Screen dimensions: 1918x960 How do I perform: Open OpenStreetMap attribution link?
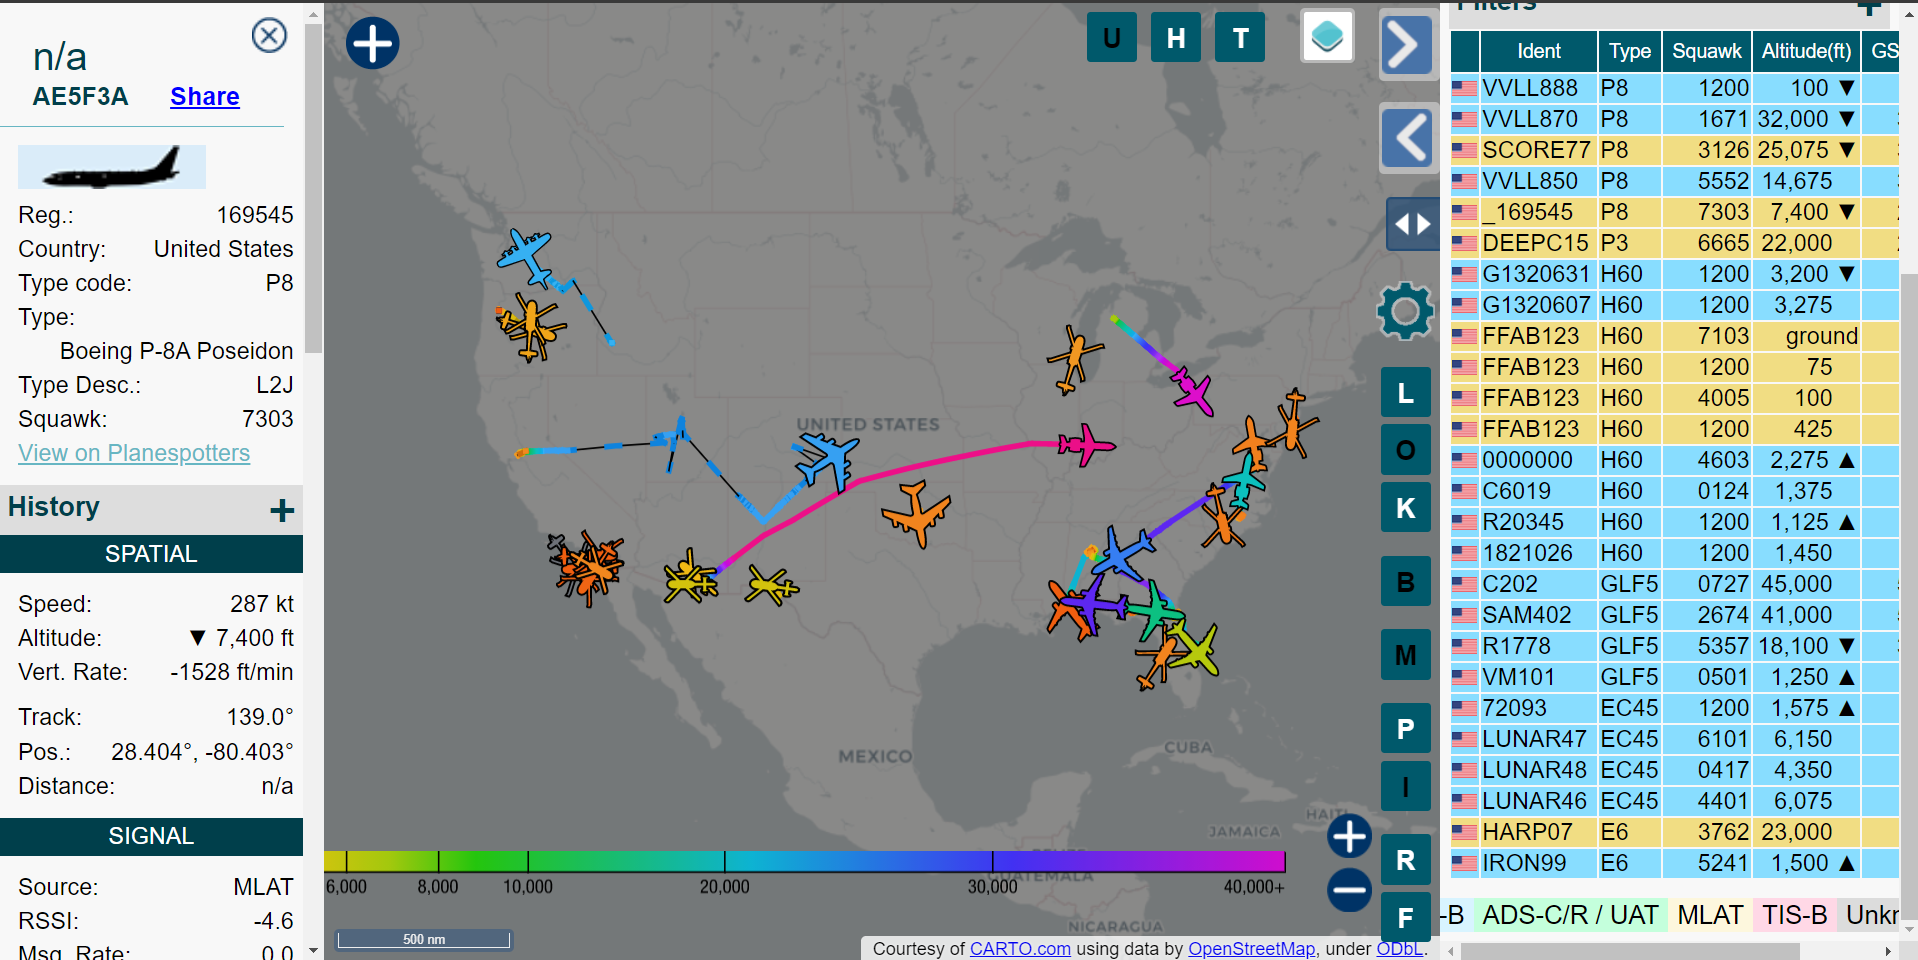tap(1251, 949)
